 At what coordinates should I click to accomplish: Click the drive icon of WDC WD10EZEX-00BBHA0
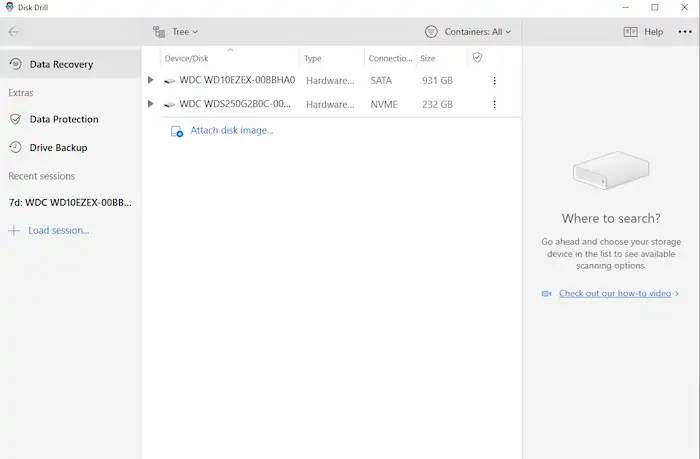(x=170, y=81)
